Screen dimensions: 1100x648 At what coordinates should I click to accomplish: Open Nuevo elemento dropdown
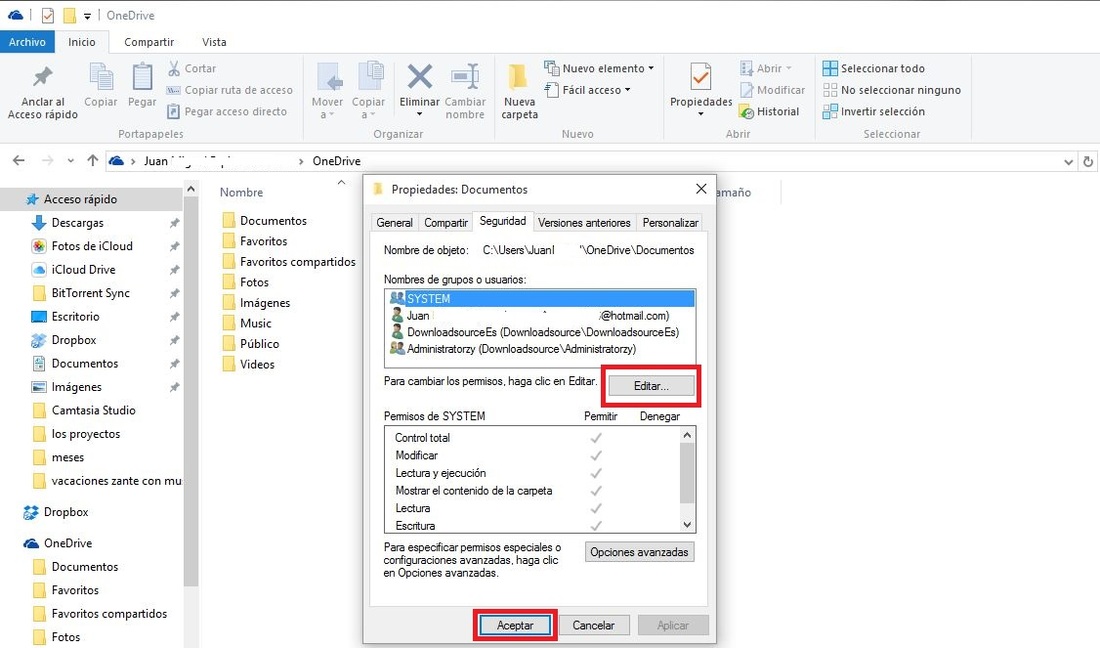(x=599, y=68)
